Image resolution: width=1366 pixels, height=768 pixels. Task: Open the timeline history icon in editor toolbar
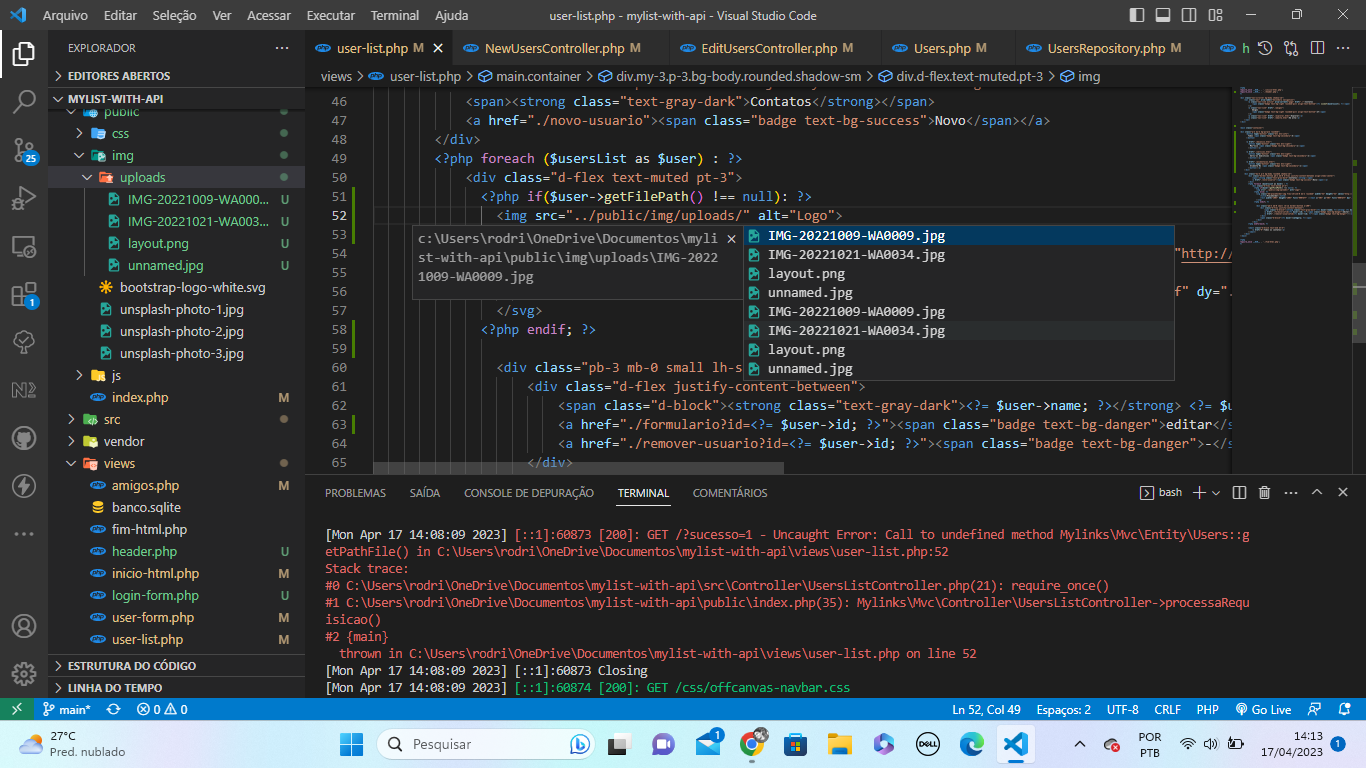tap(1265, 48)
